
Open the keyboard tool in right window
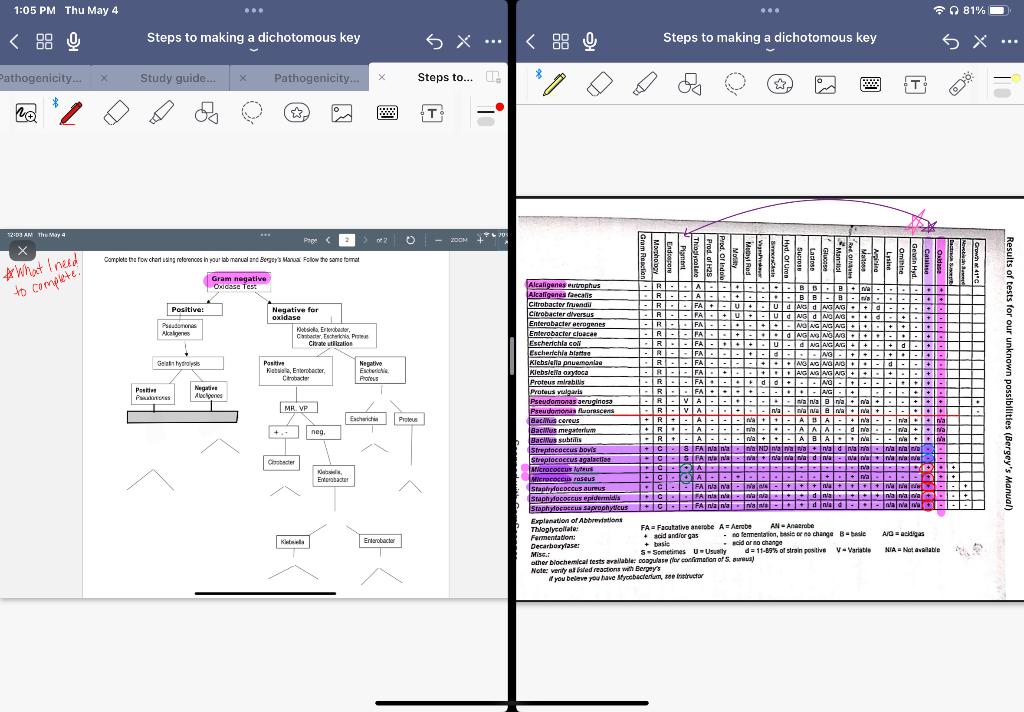[x=871, y=84]
